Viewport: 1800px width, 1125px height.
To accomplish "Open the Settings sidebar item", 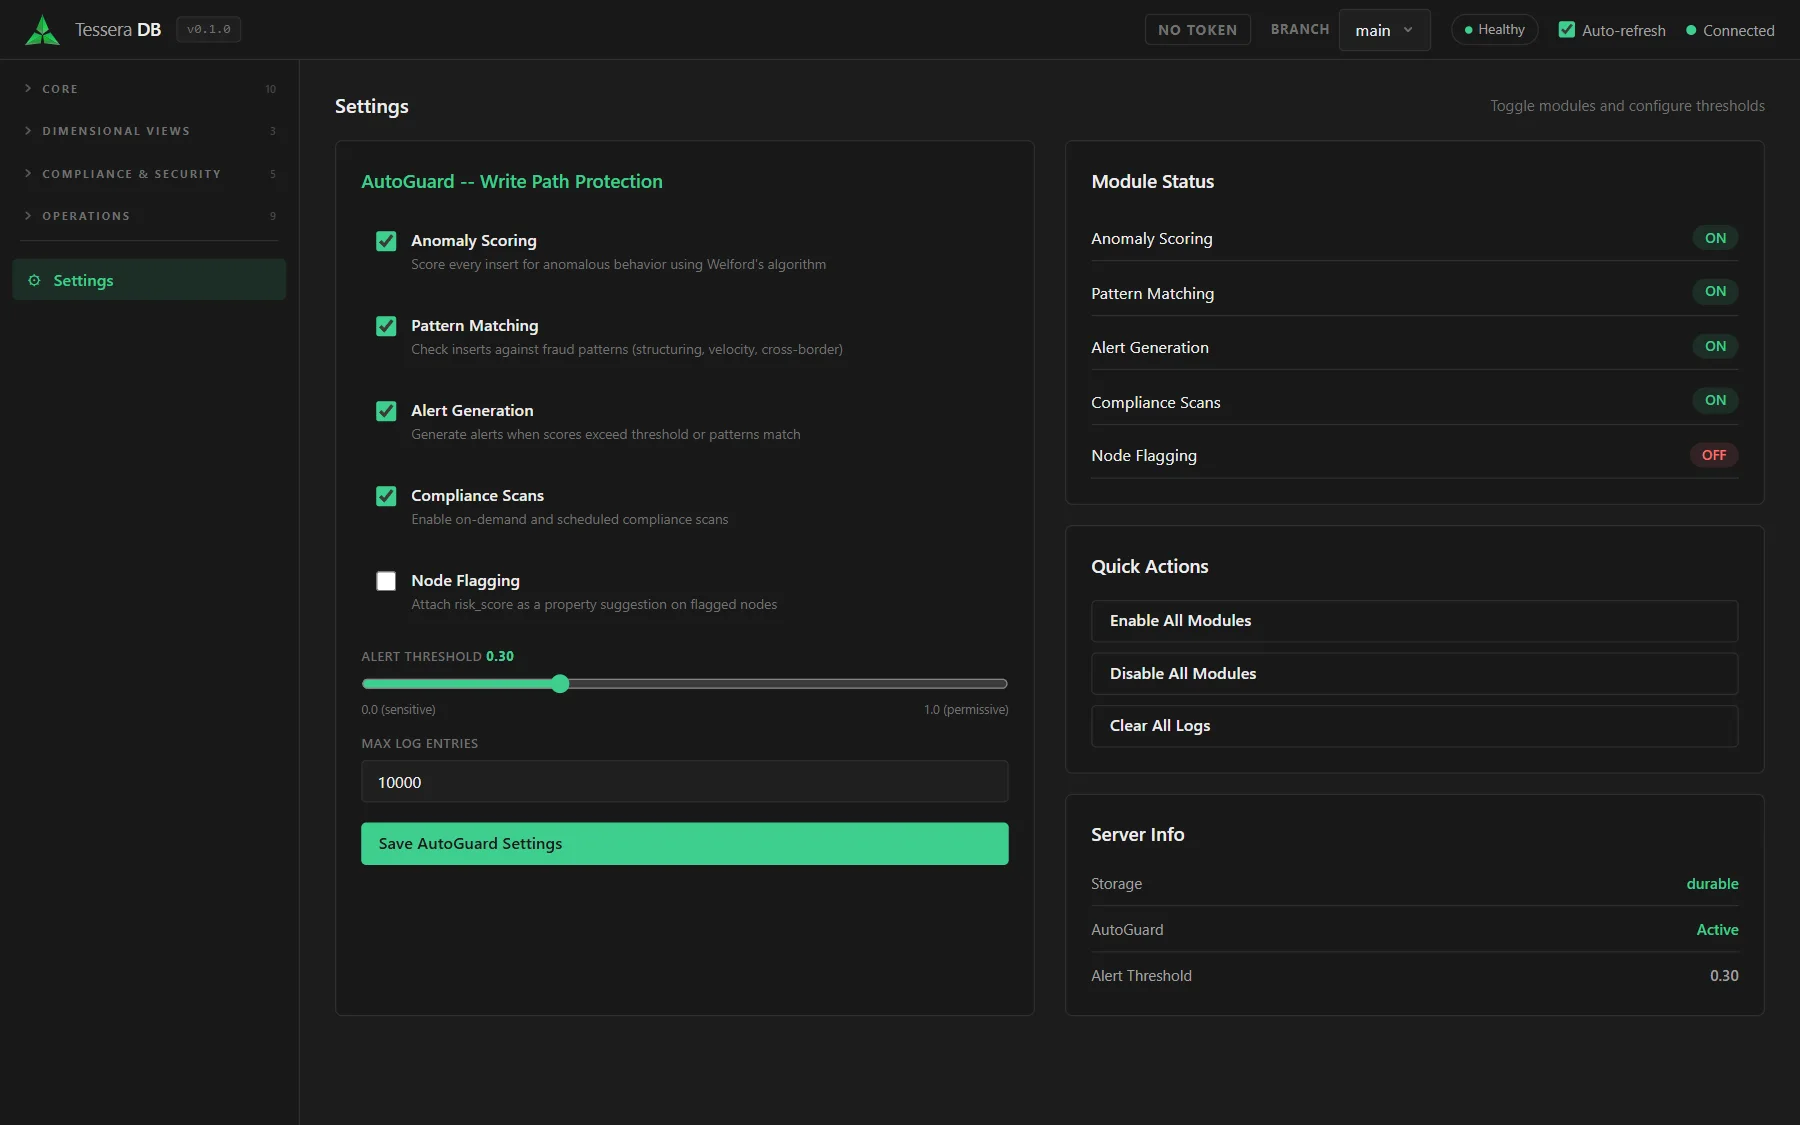I will pos(149,280).
